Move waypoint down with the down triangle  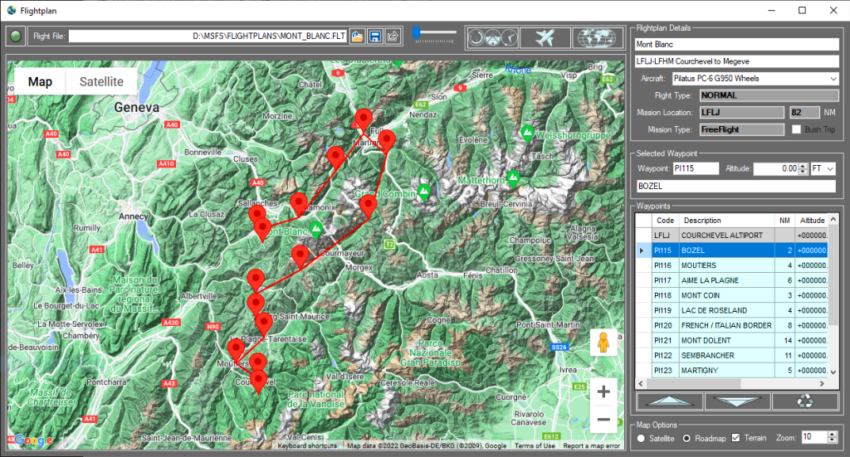(x=737, y=402)
